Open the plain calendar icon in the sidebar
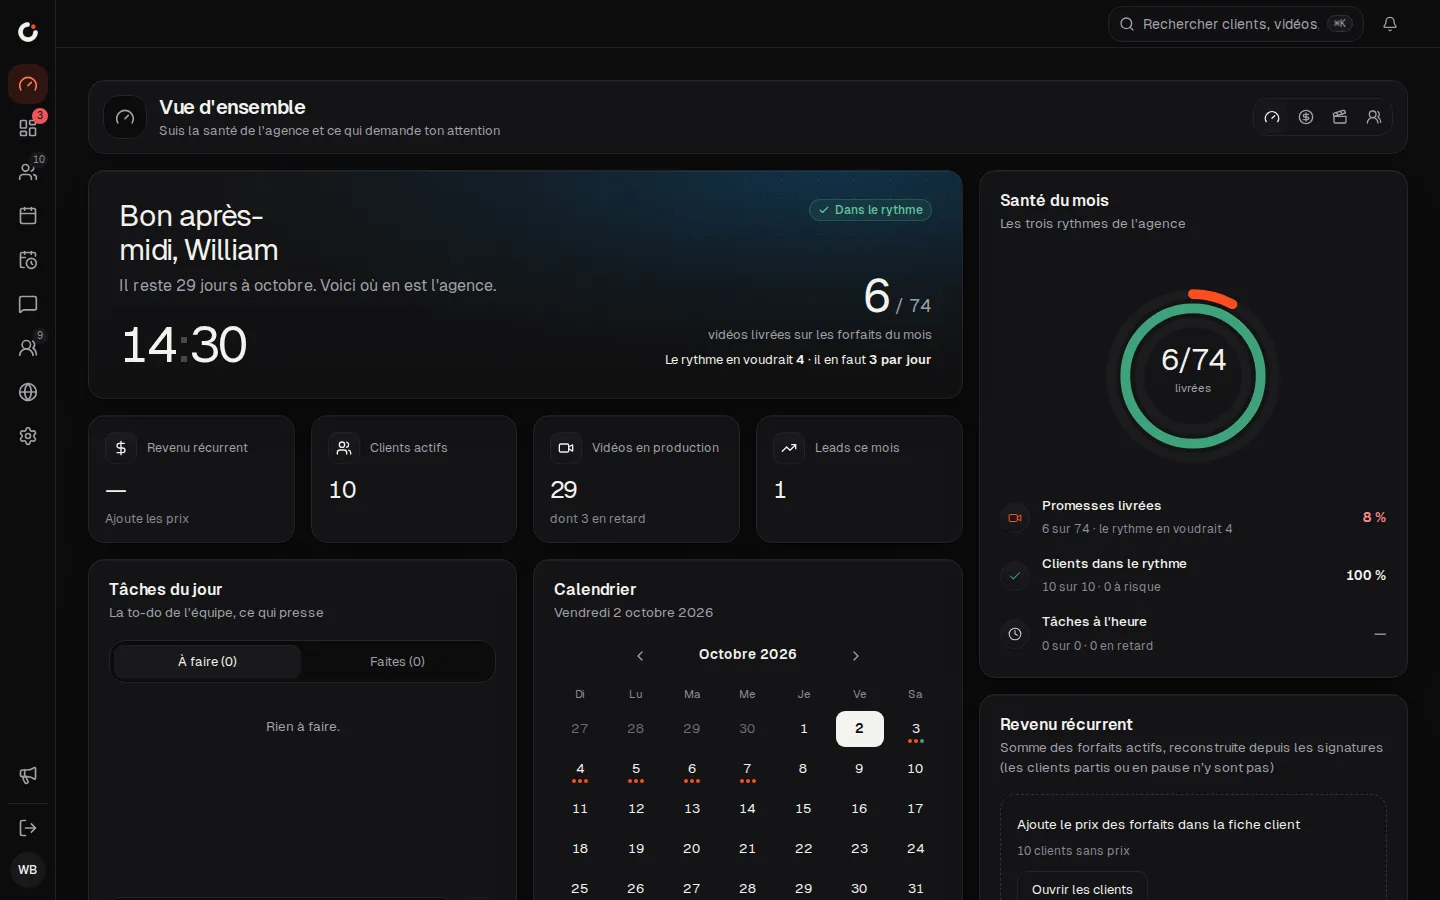This screenshot has width=1440, height=900. (28, 216)
